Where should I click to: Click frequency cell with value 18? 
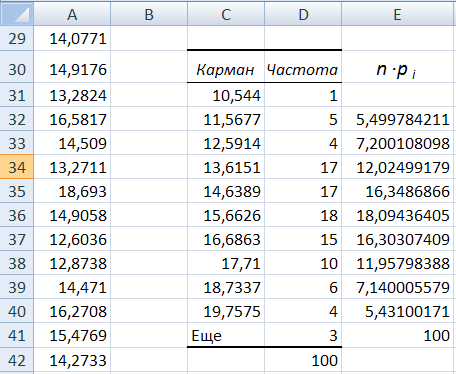(x=303, y=215)
